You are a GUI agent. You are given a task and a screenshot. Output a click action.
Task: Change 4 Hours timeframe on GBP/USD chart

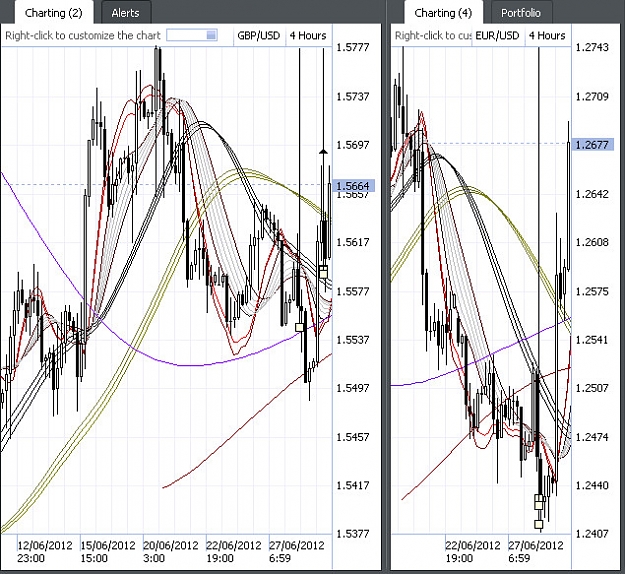(309, 35)
